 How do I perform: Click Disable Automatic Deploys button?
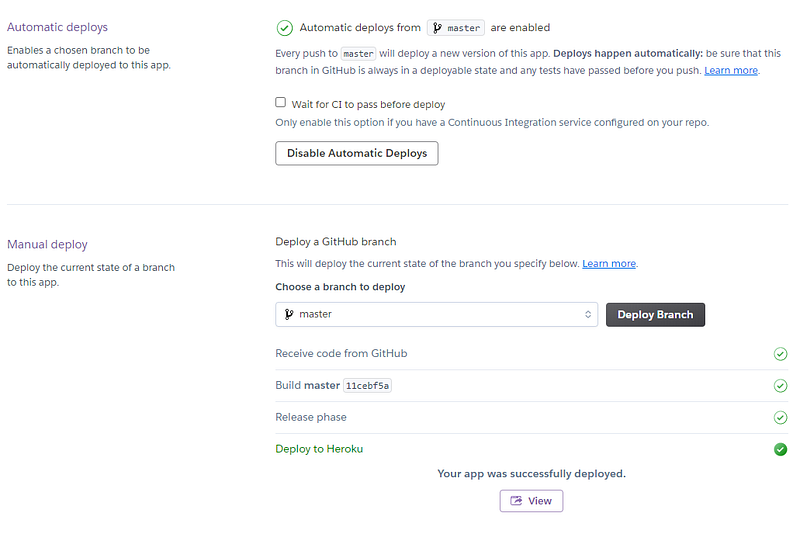coord(357,153)
